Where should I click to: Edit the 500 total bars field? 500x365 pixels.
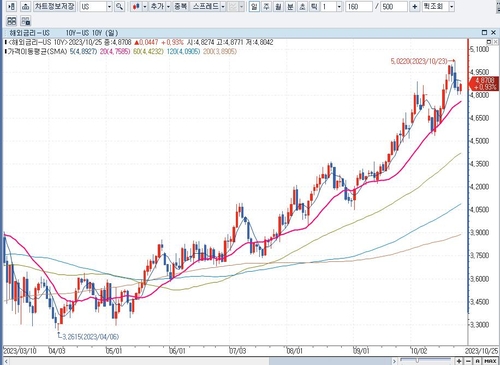(x=394, y=6)
